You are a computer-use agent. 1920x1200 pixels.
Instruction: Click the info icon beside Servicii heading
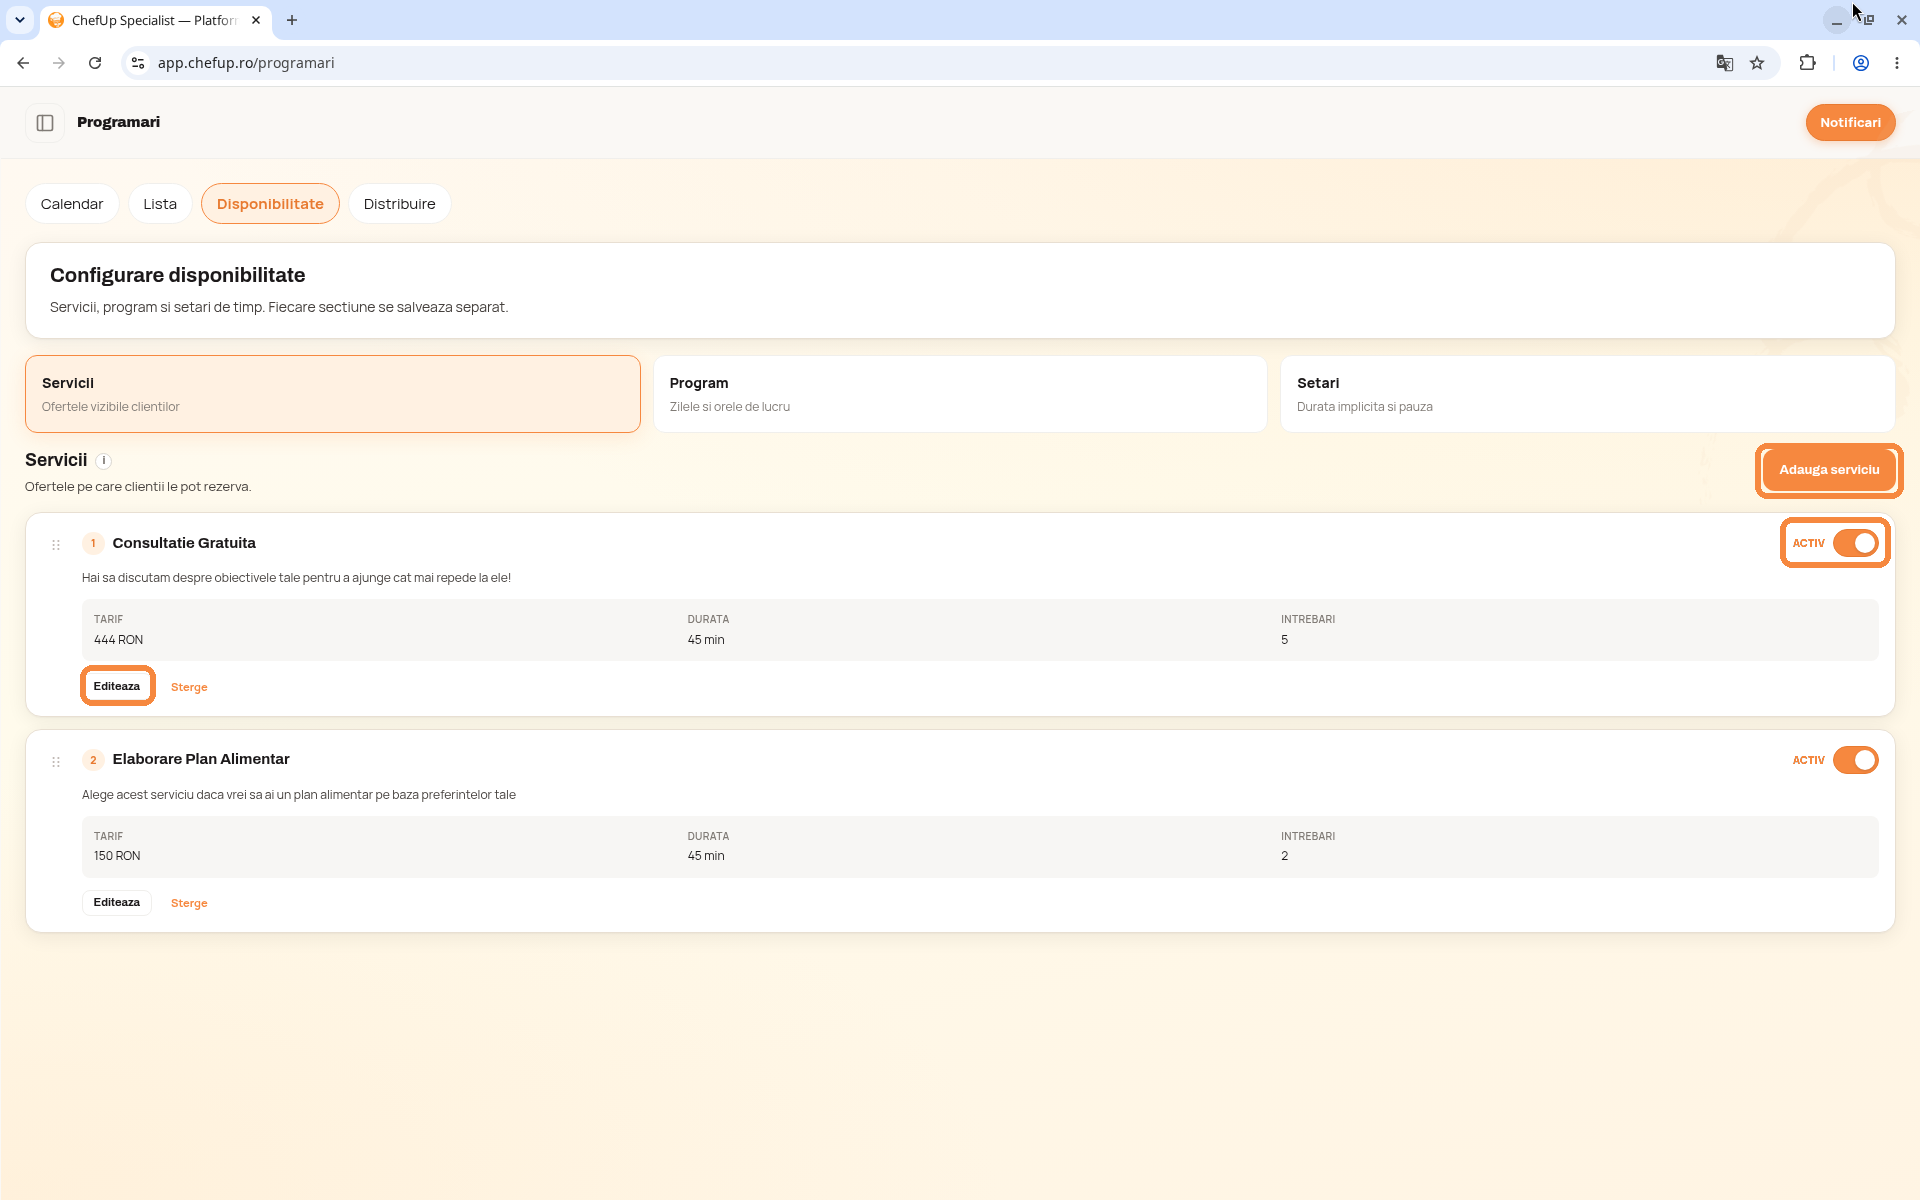(104, 461)
